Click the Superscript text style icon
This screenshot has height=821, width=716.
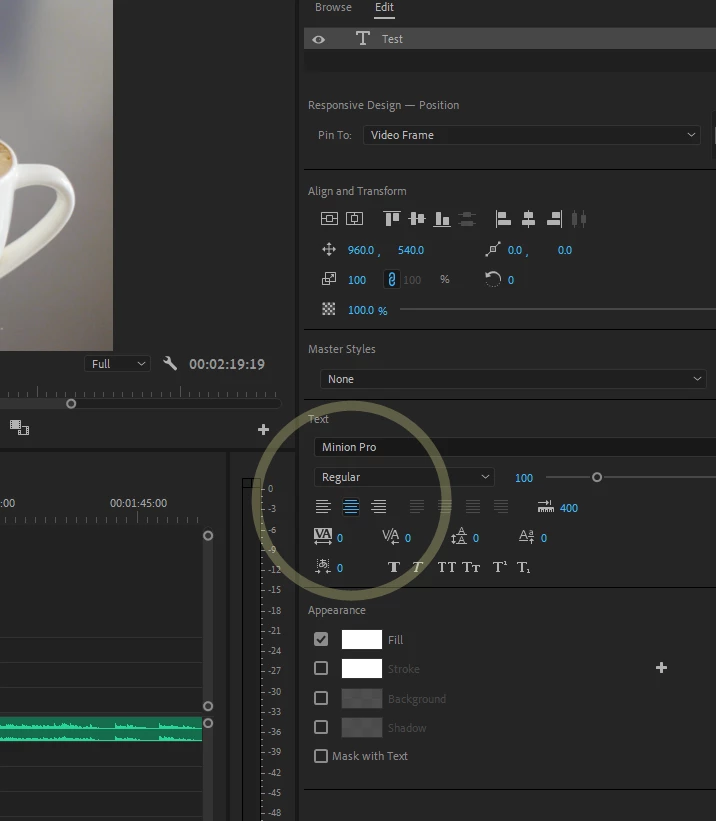point(500,567)
